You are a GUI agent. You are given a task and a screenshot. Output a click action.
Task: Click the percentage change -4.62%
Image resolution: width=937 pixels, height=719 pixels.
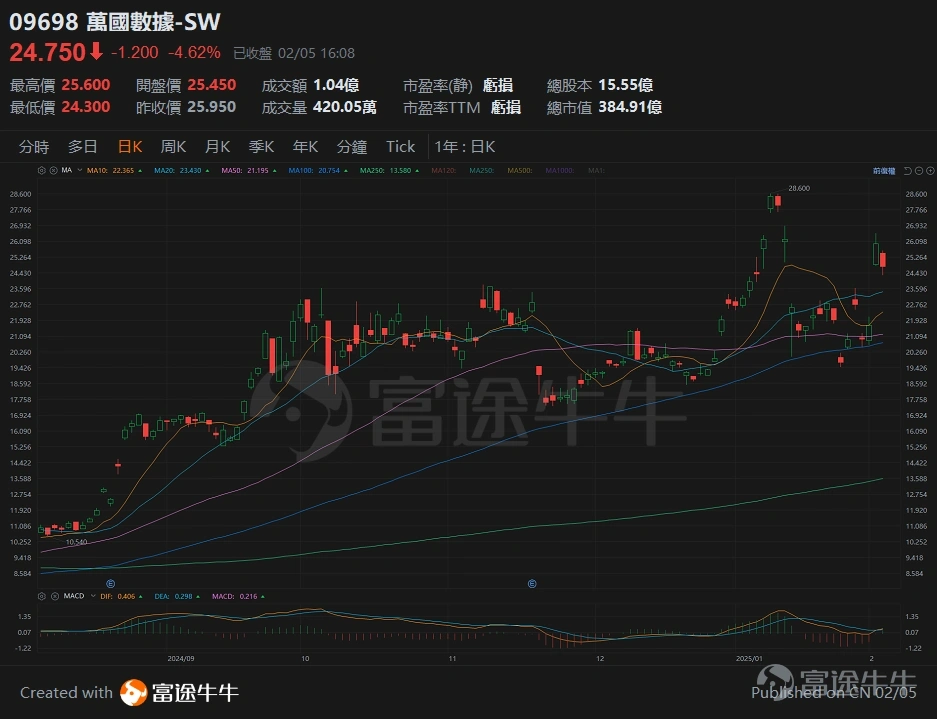[194, 53]
